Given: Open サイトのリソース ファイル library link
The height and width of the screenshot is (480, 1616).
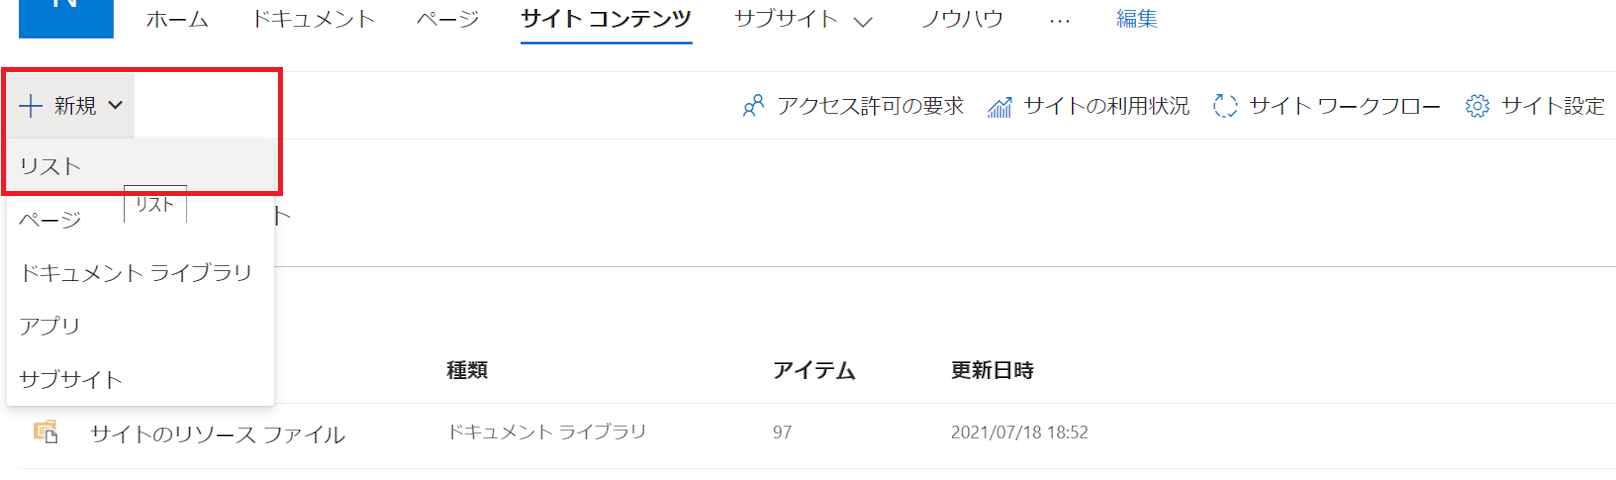Looking at the screenshot, I should 218,434.
